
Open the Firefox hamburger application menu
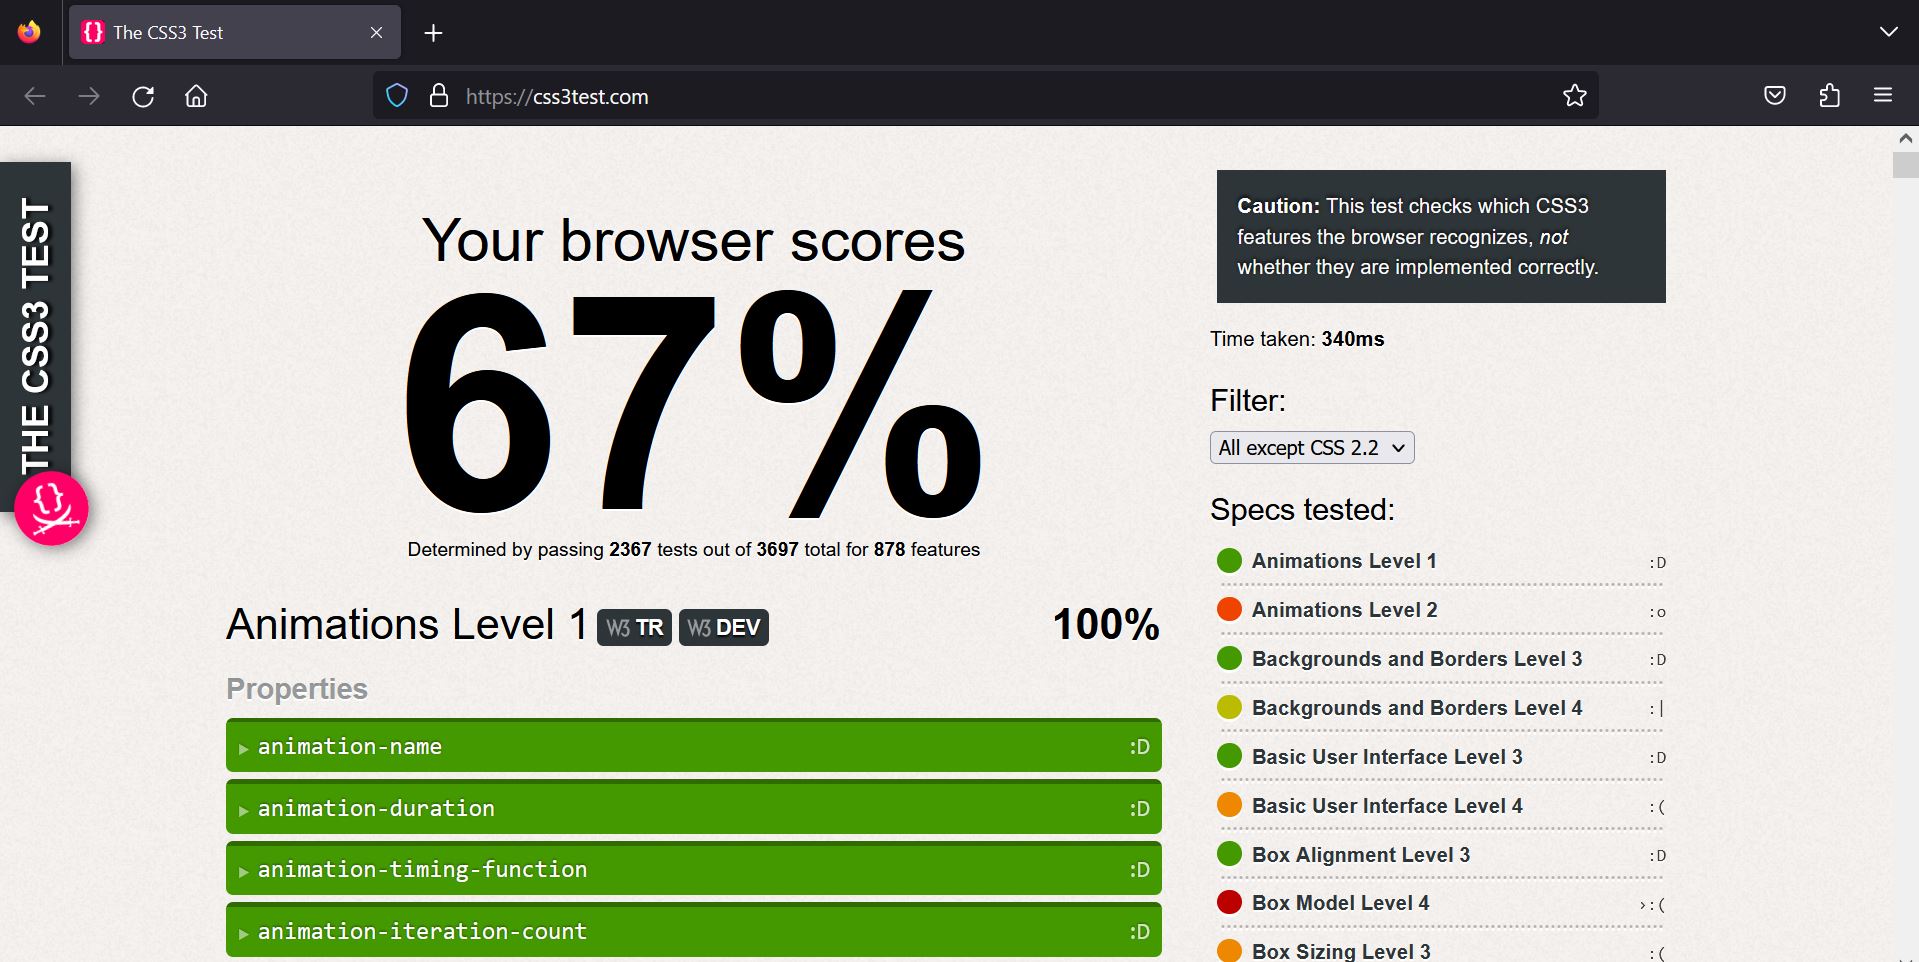pyautogui.click(x=1882, y=96)
